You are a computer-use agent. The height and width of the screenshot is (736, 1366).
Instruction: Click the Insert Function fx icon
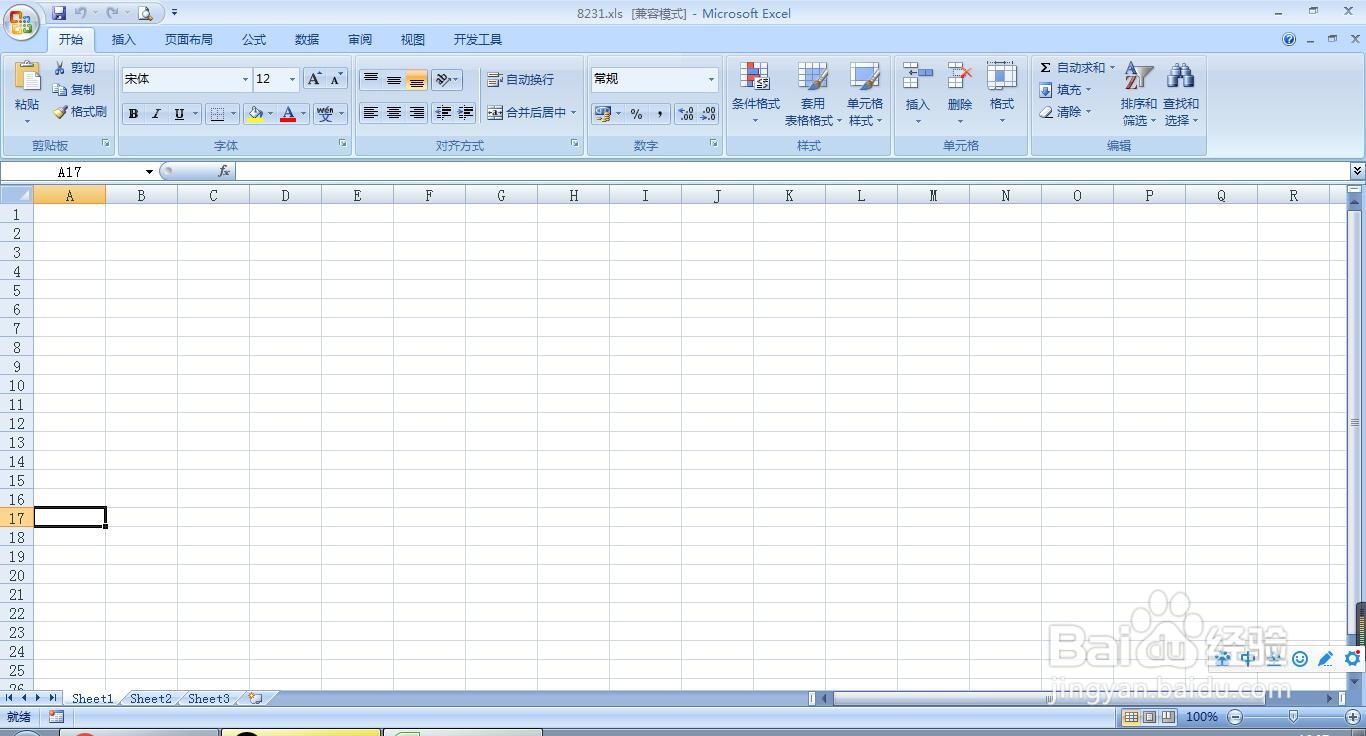tap(224, 172)
